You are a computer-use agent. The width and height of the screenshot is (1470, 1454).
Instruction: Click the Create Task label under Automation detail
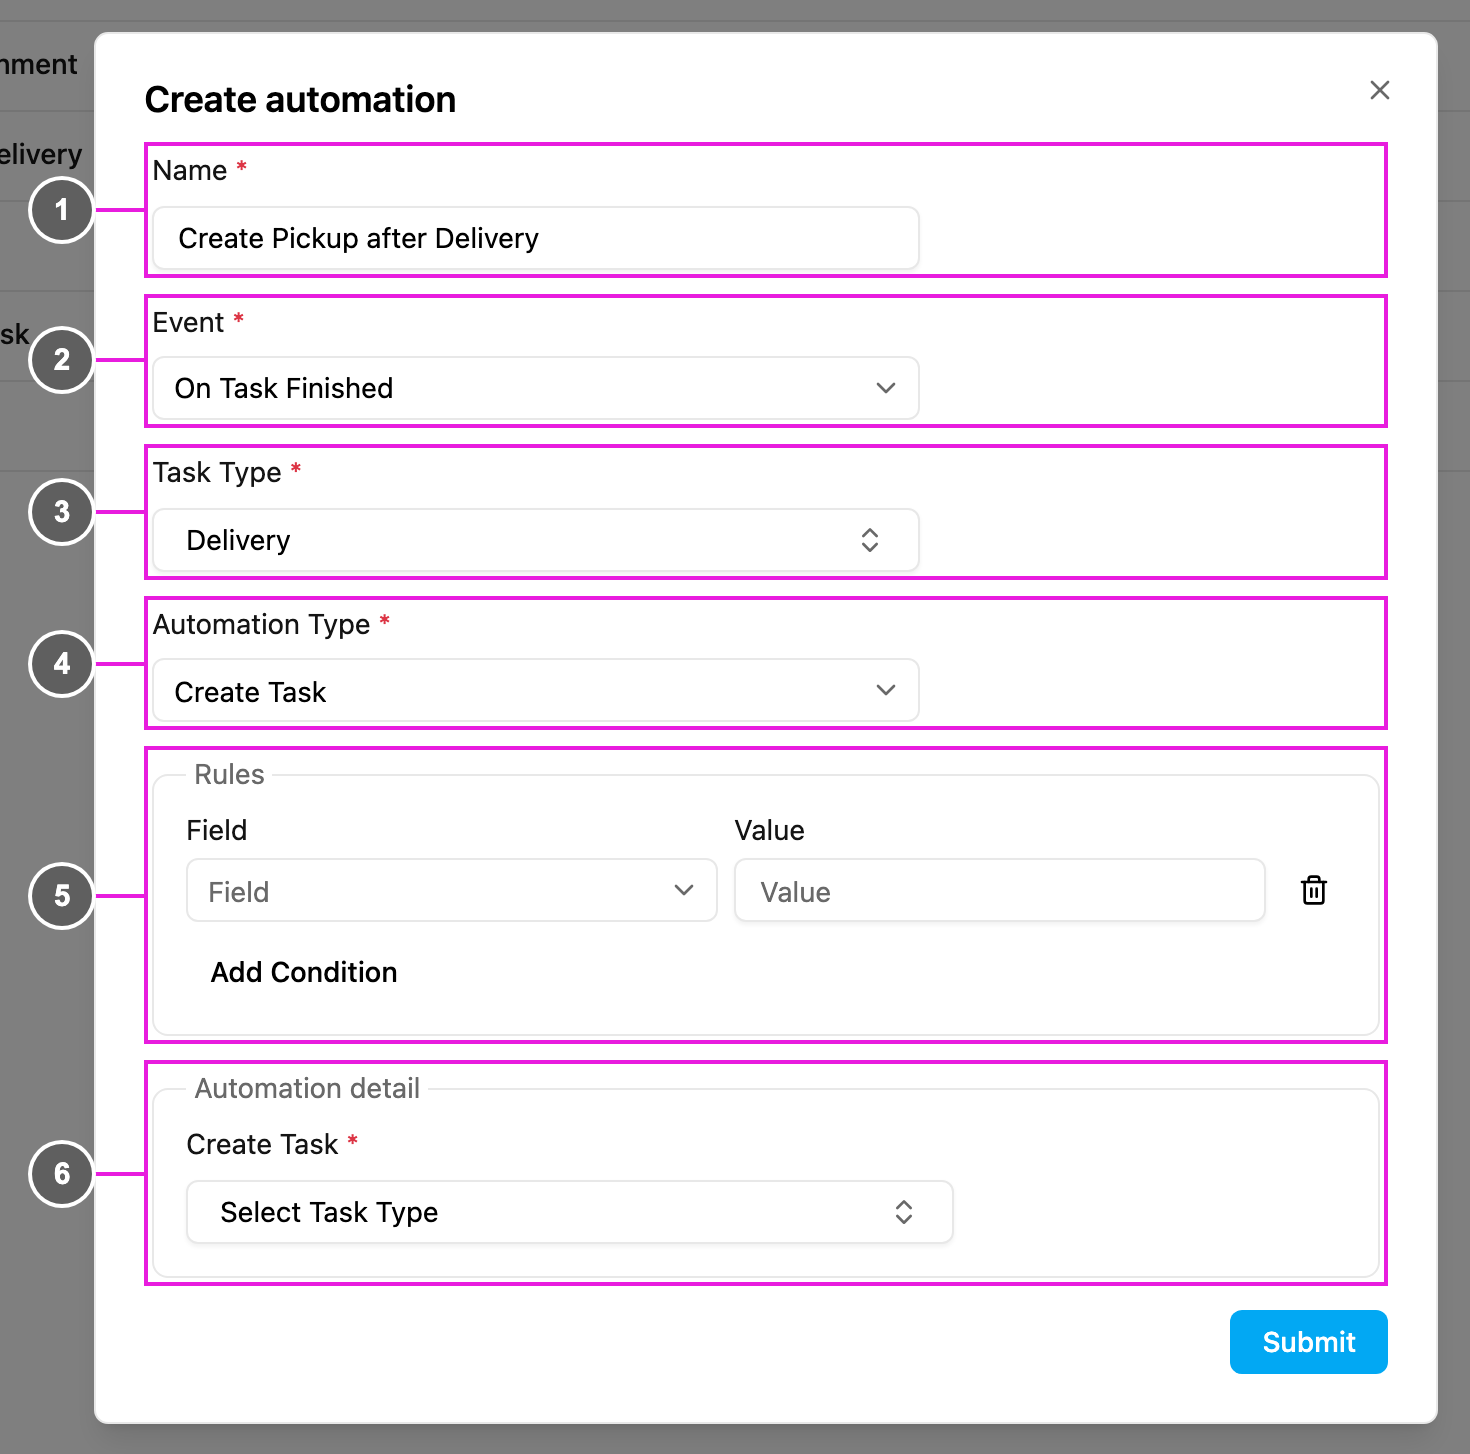pos(263,1144)
